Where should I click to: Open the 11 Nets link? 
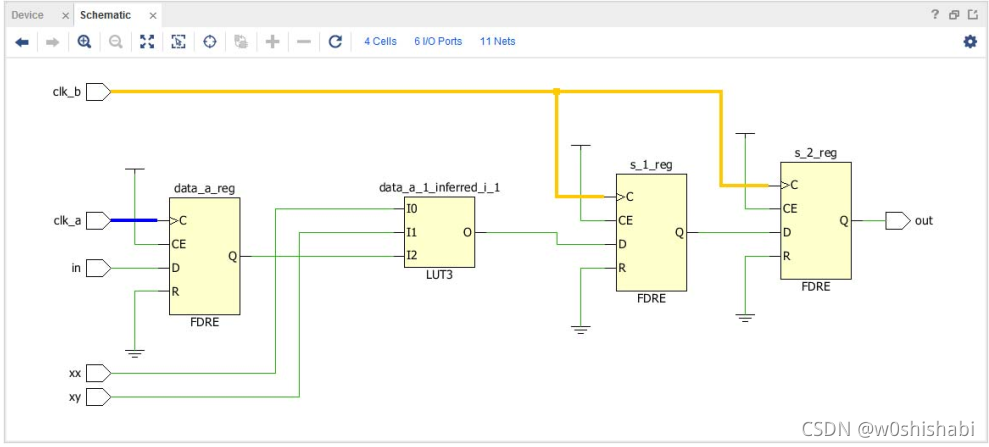coord(498,42)
